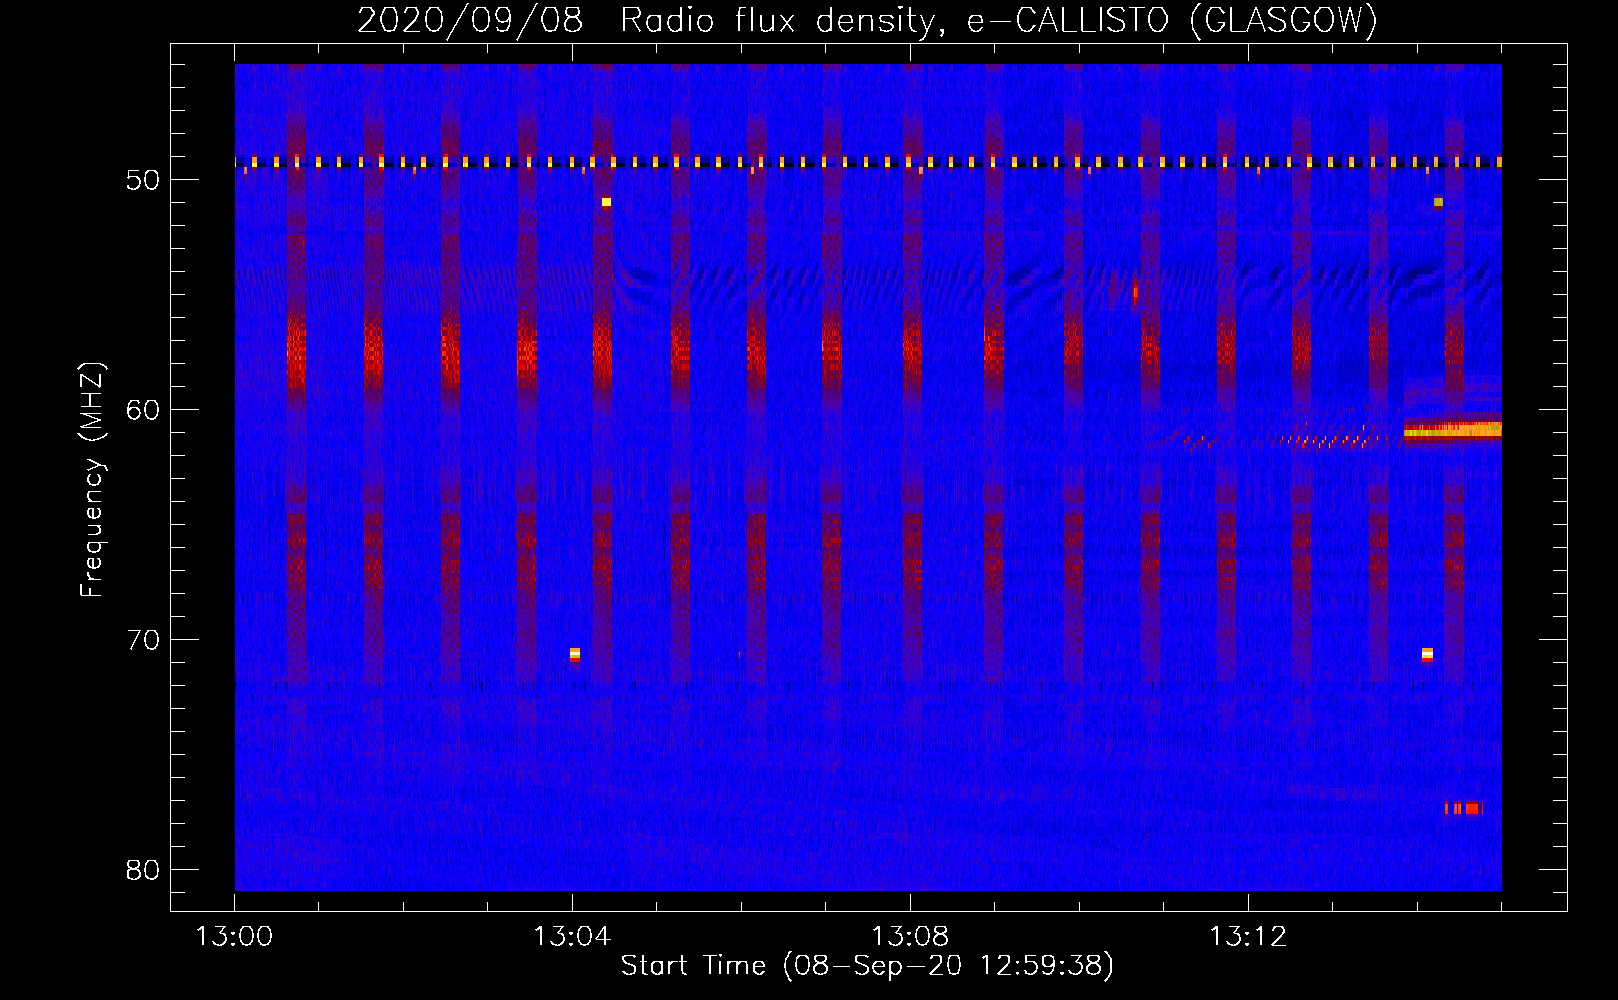Screen dimensions: 1618x1000
Task: Click the 50 frequency tick label
Action: tap(143, 180)
